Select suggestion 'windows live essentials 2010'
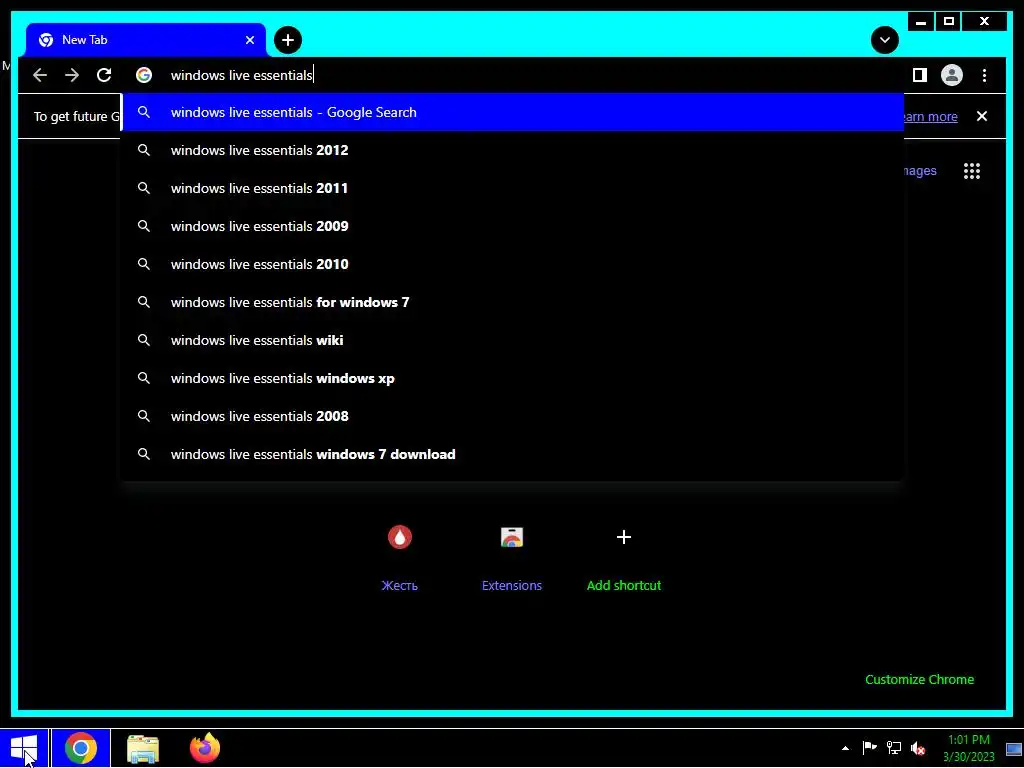This screenshot has width=1024, height=768. point(513,264)
